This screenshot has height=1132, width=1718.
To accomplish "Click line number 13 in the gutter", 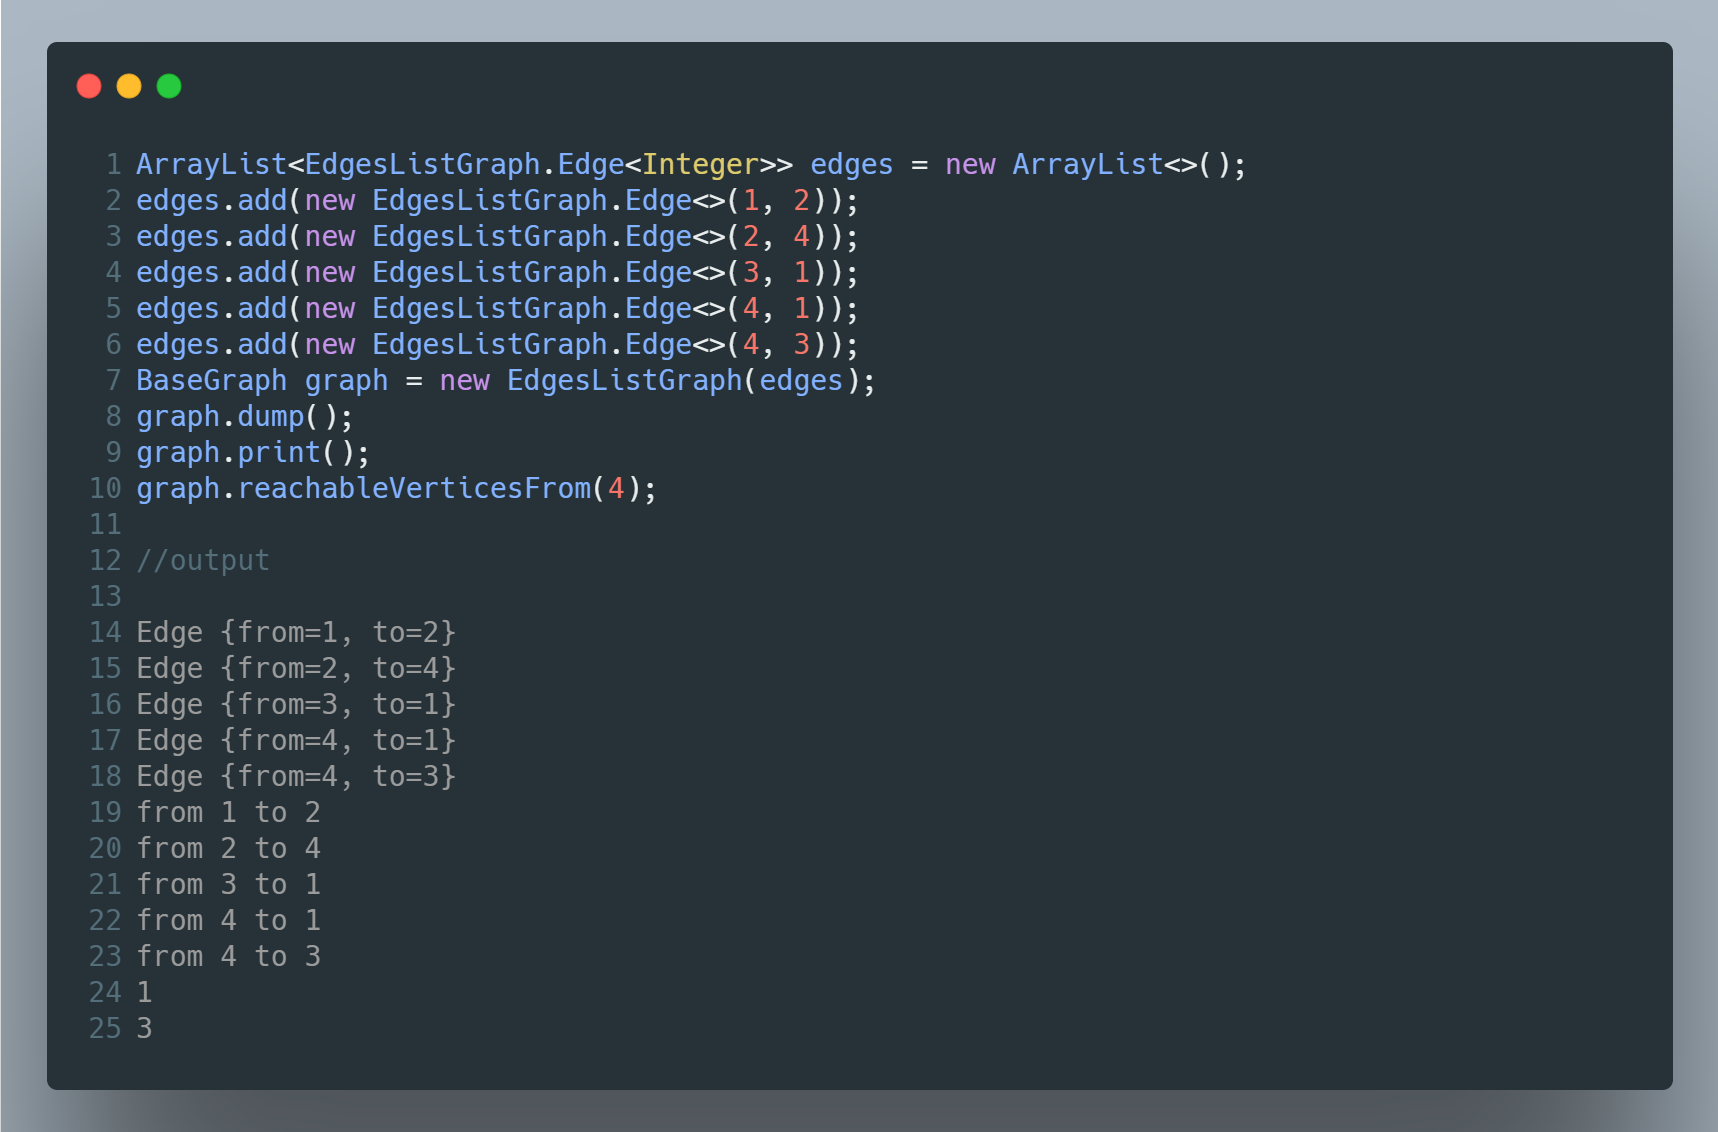I will tap(105, 596).
